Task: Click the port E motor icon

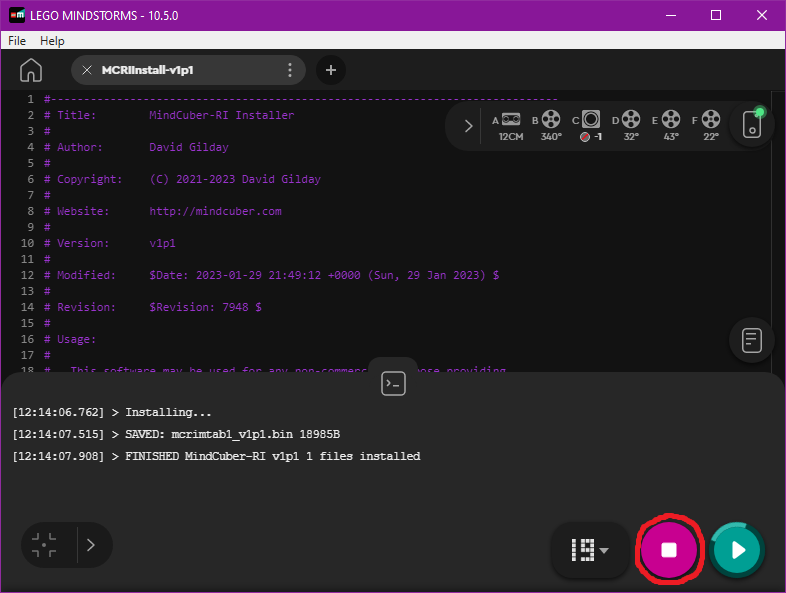Action: pos(670,119)
